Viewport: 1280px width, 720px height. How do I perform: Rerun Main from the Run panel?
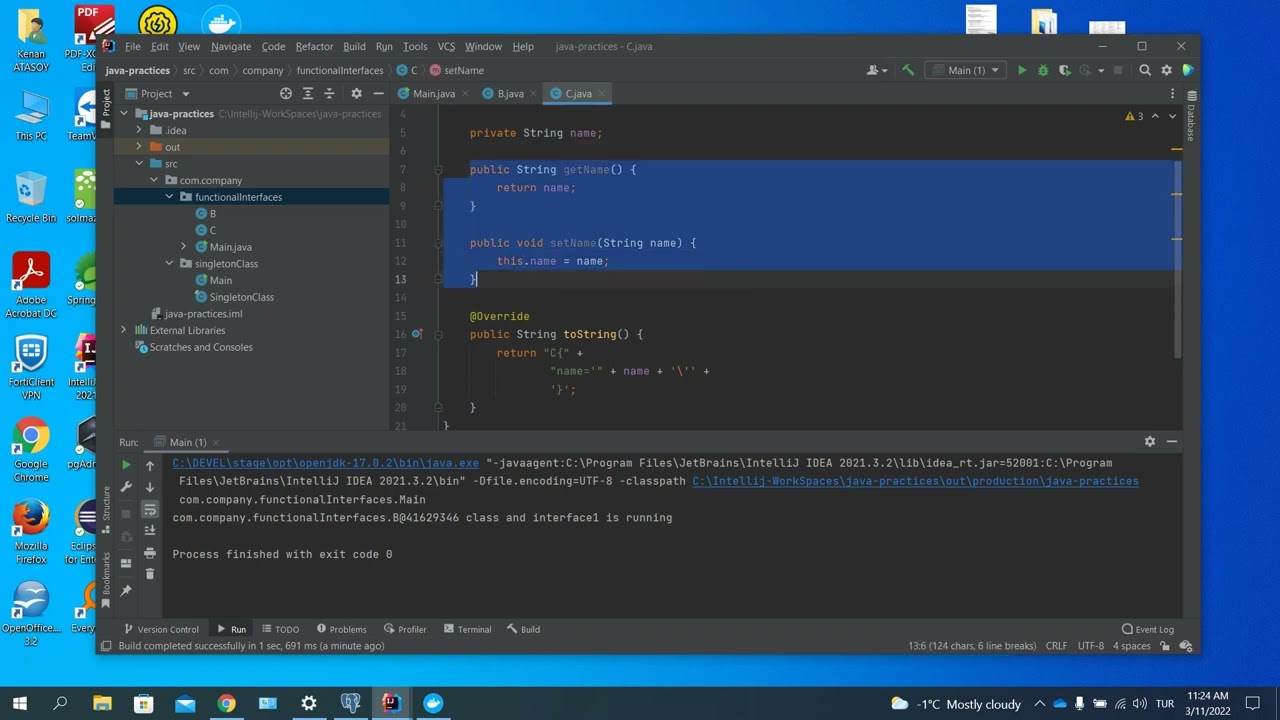126,465
